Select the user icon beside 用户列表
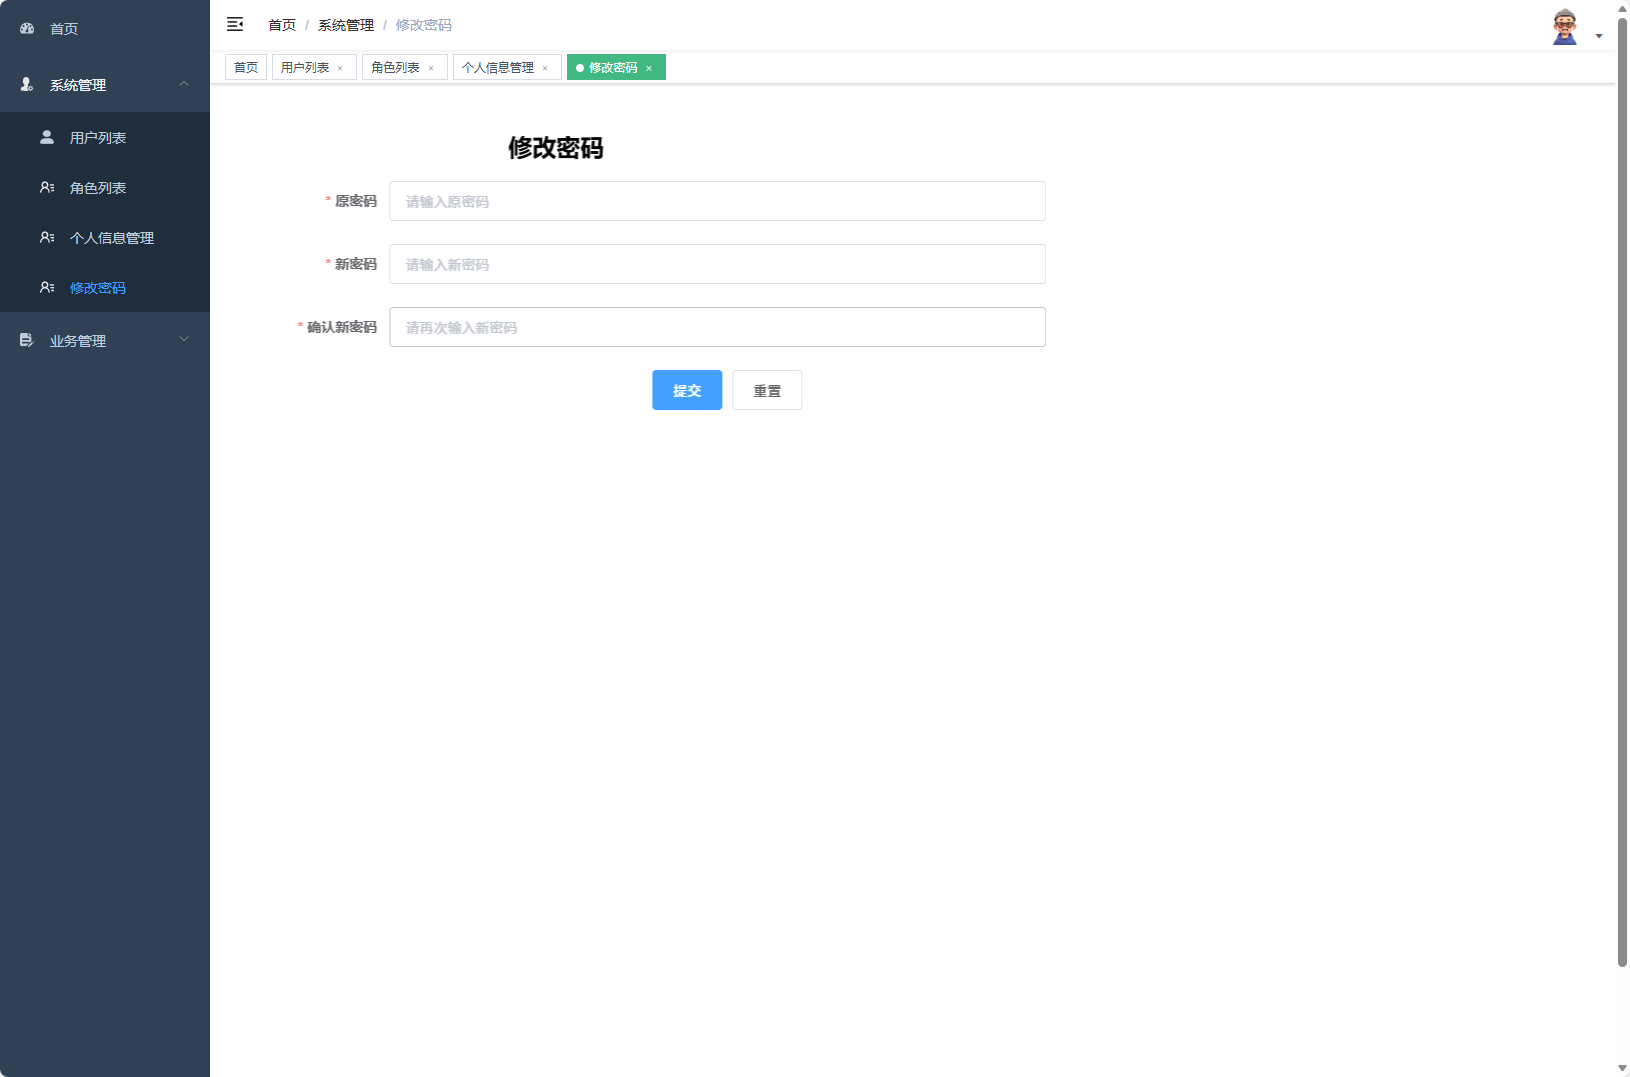 tap(46, 137)
